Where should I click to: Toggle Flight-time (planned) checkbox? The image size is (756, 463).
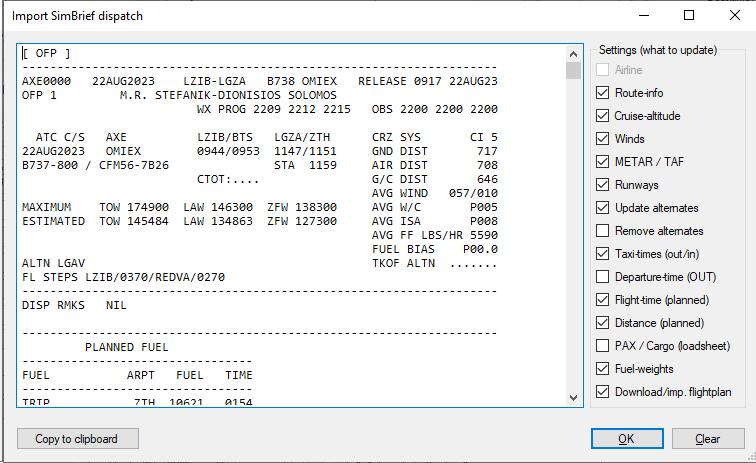(x=602, y=300)
